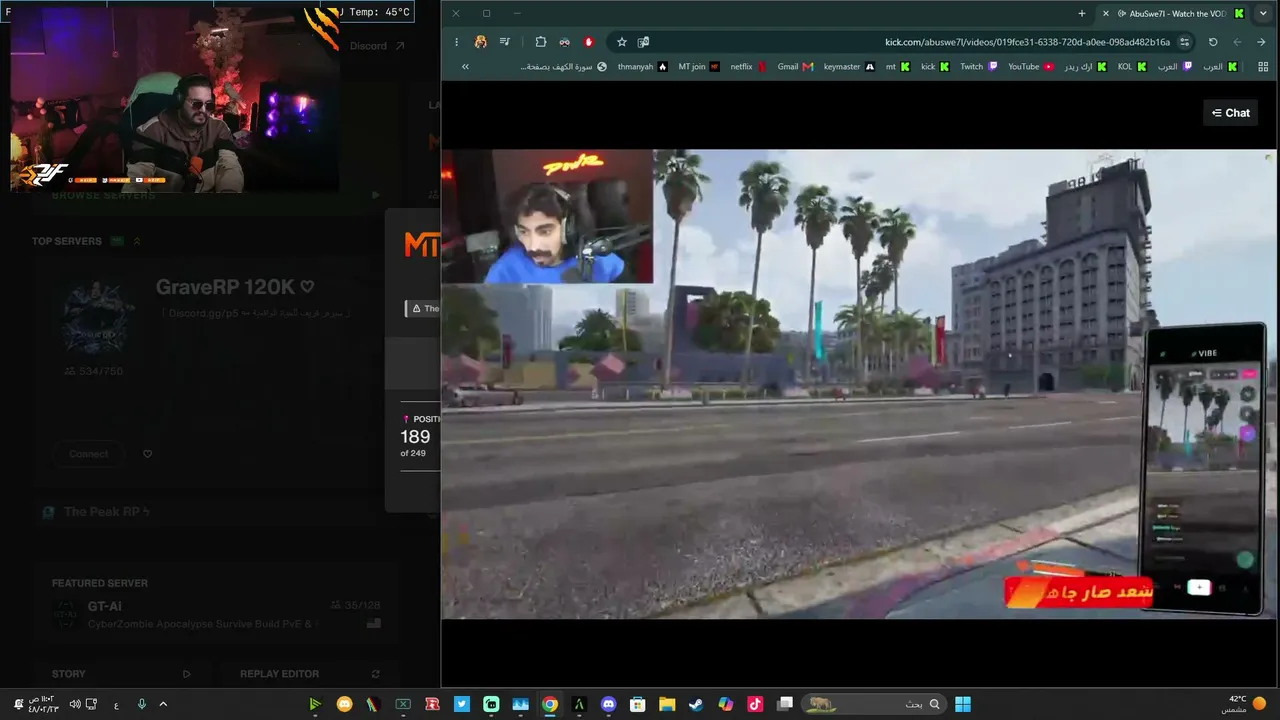Open the Chrome three-dot menu
This screenshot has height=720, width=1280.
(456, 42)
